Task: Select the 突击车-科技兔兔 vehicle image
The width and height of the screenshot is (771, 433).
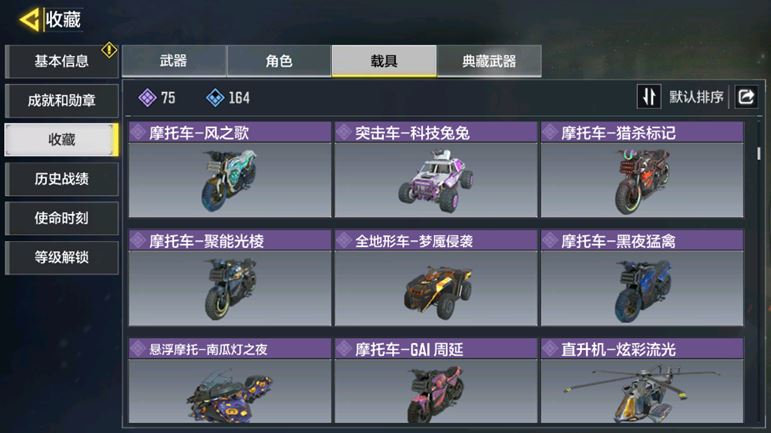Action: 436,180
